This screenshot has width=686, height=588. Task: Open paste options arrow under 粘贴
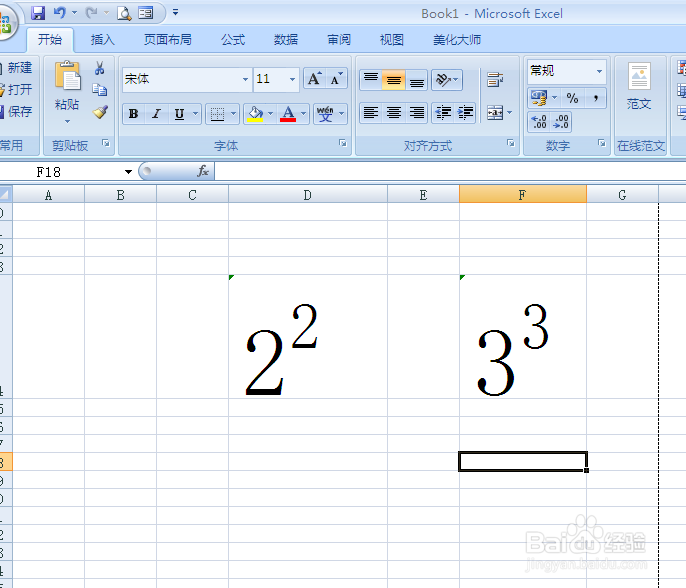(67, 122)
